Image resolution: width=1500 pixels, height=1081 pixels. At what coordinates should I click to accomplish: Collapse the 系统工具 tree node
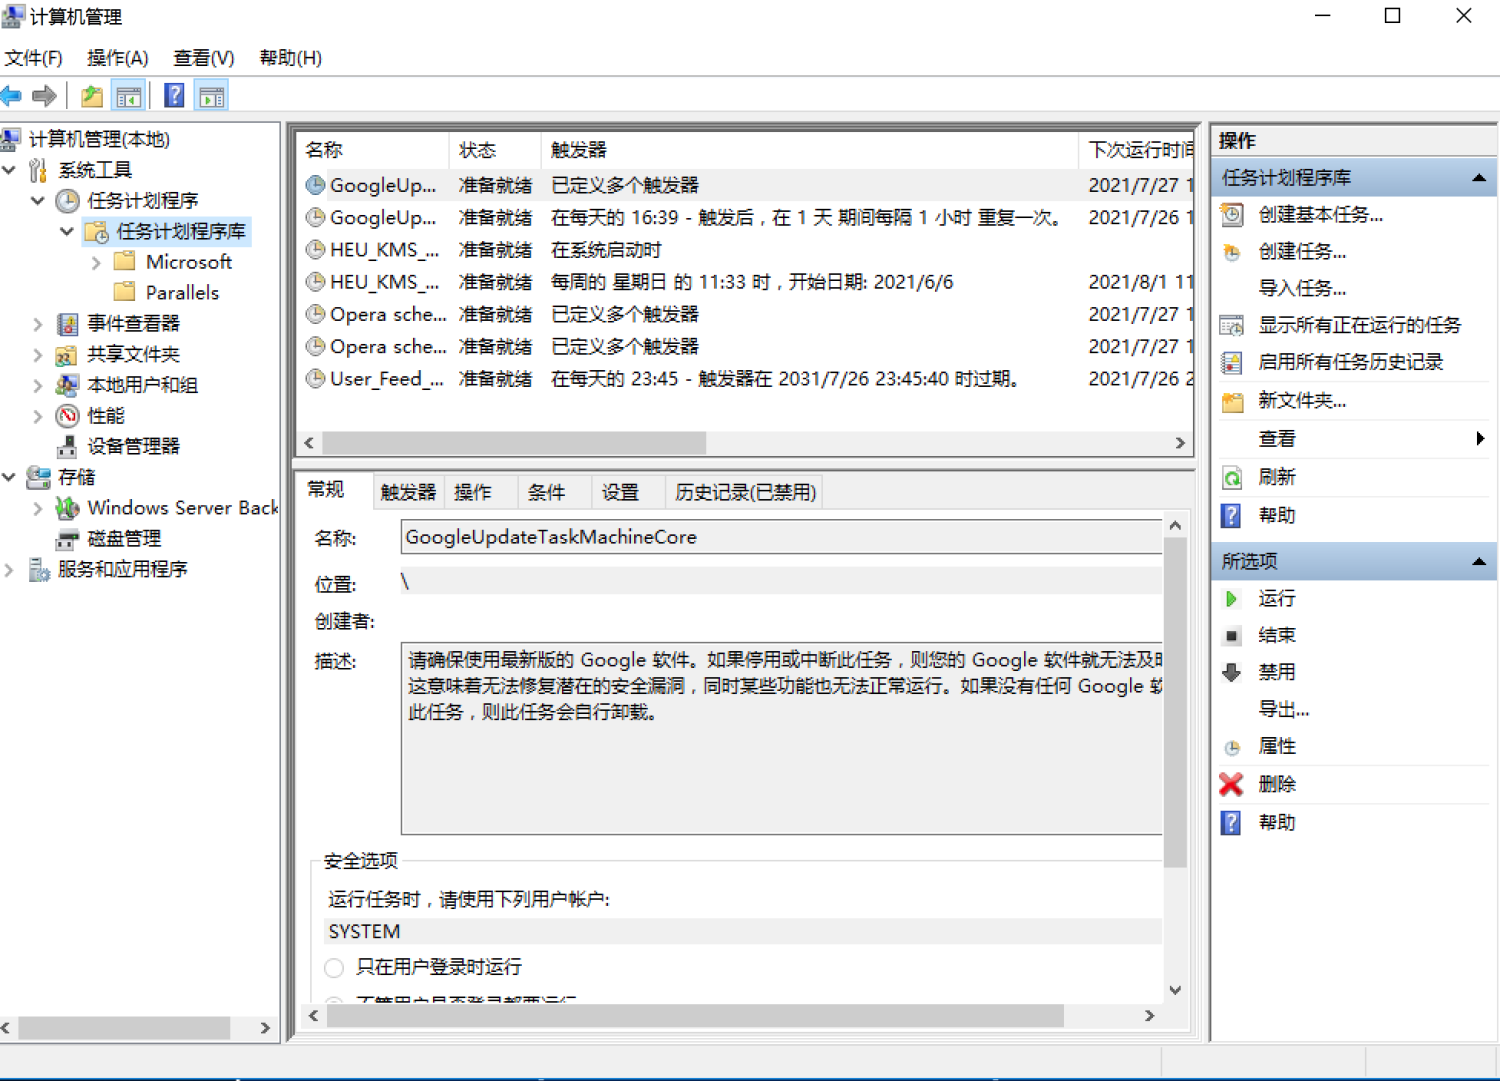pos(9,171)
